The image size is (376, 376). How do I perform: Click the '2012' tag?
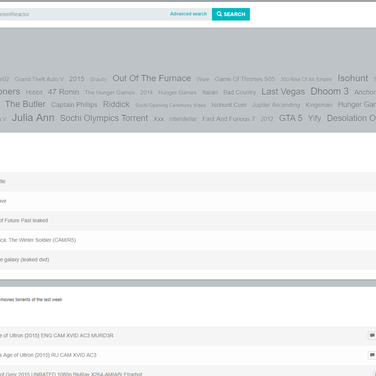pyautogui.click(x=267, y=119)
